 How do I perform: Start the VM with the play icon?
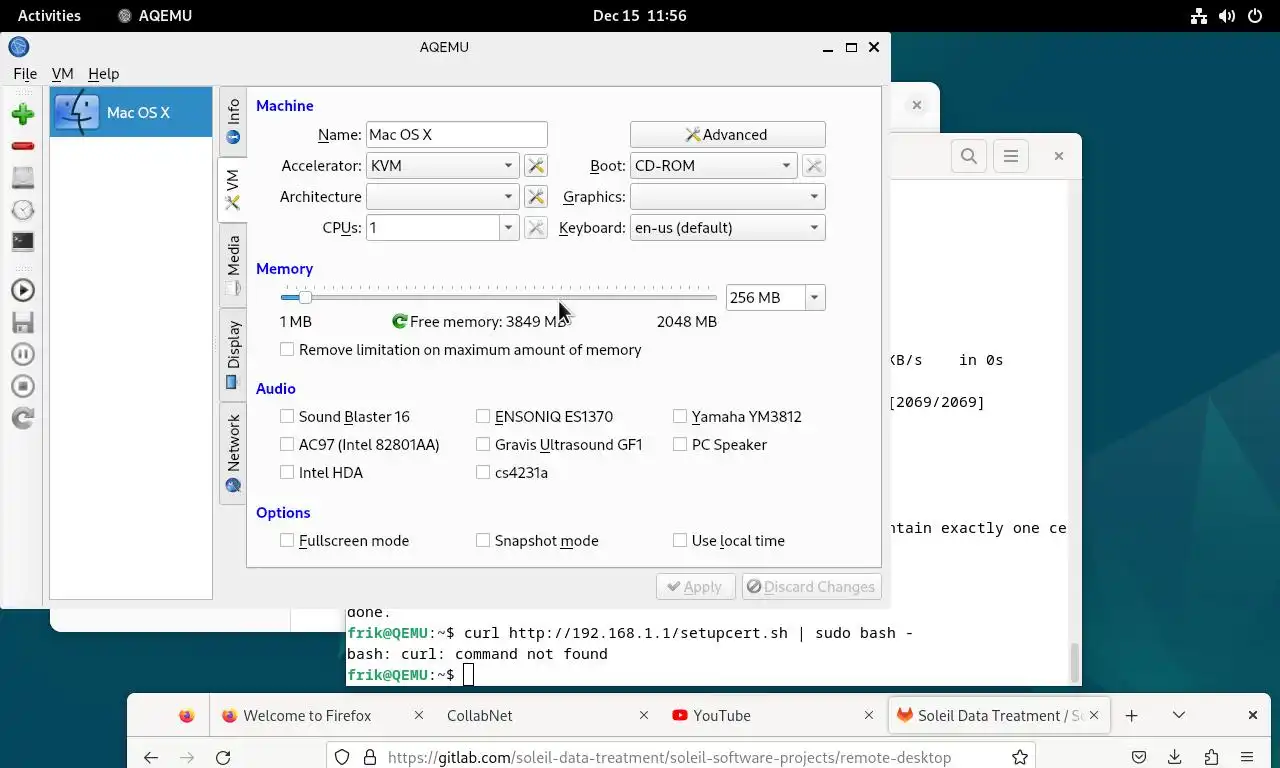22,290
